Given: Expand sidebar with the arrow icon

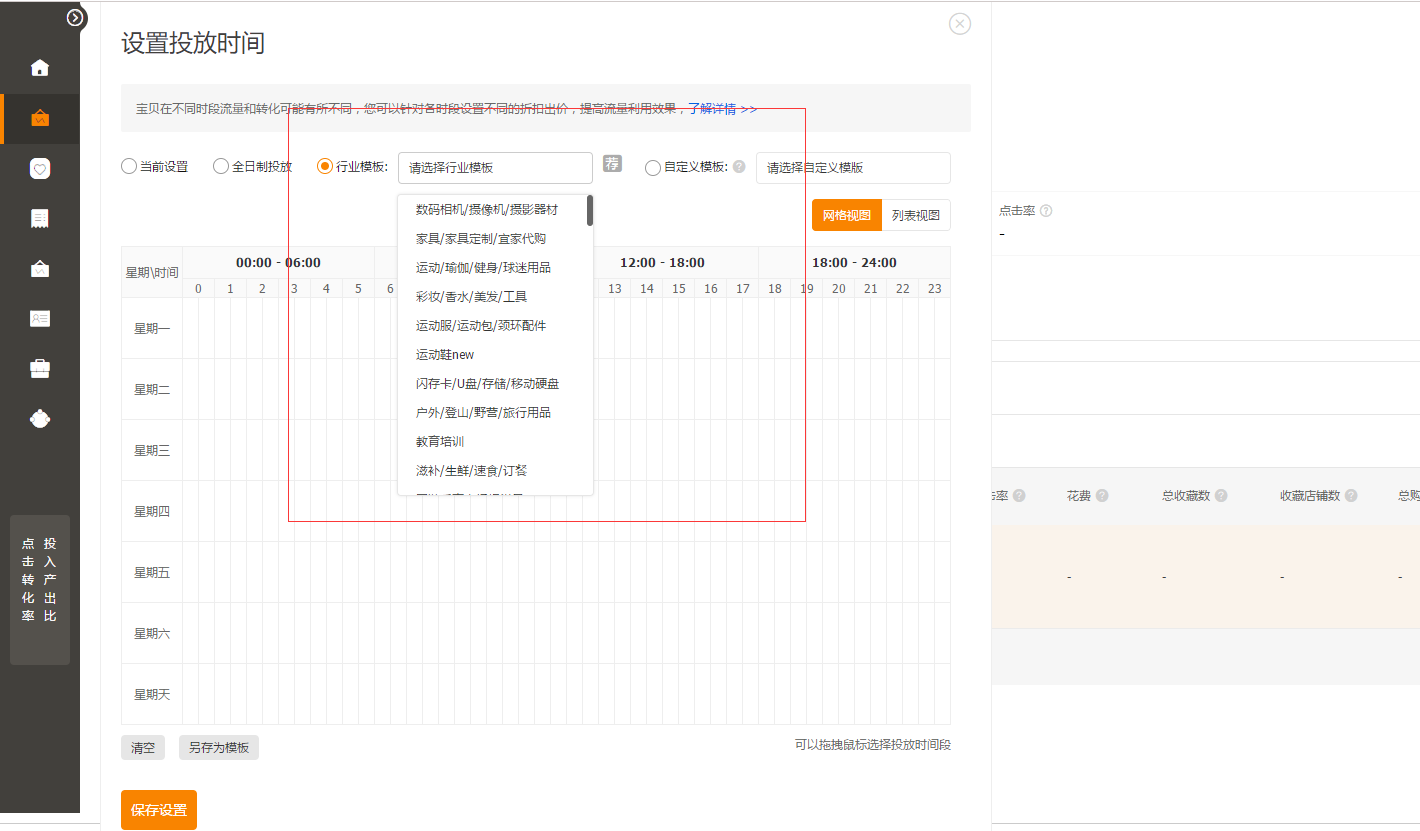Looking at the screenshot, I should (x=75, y=17).
